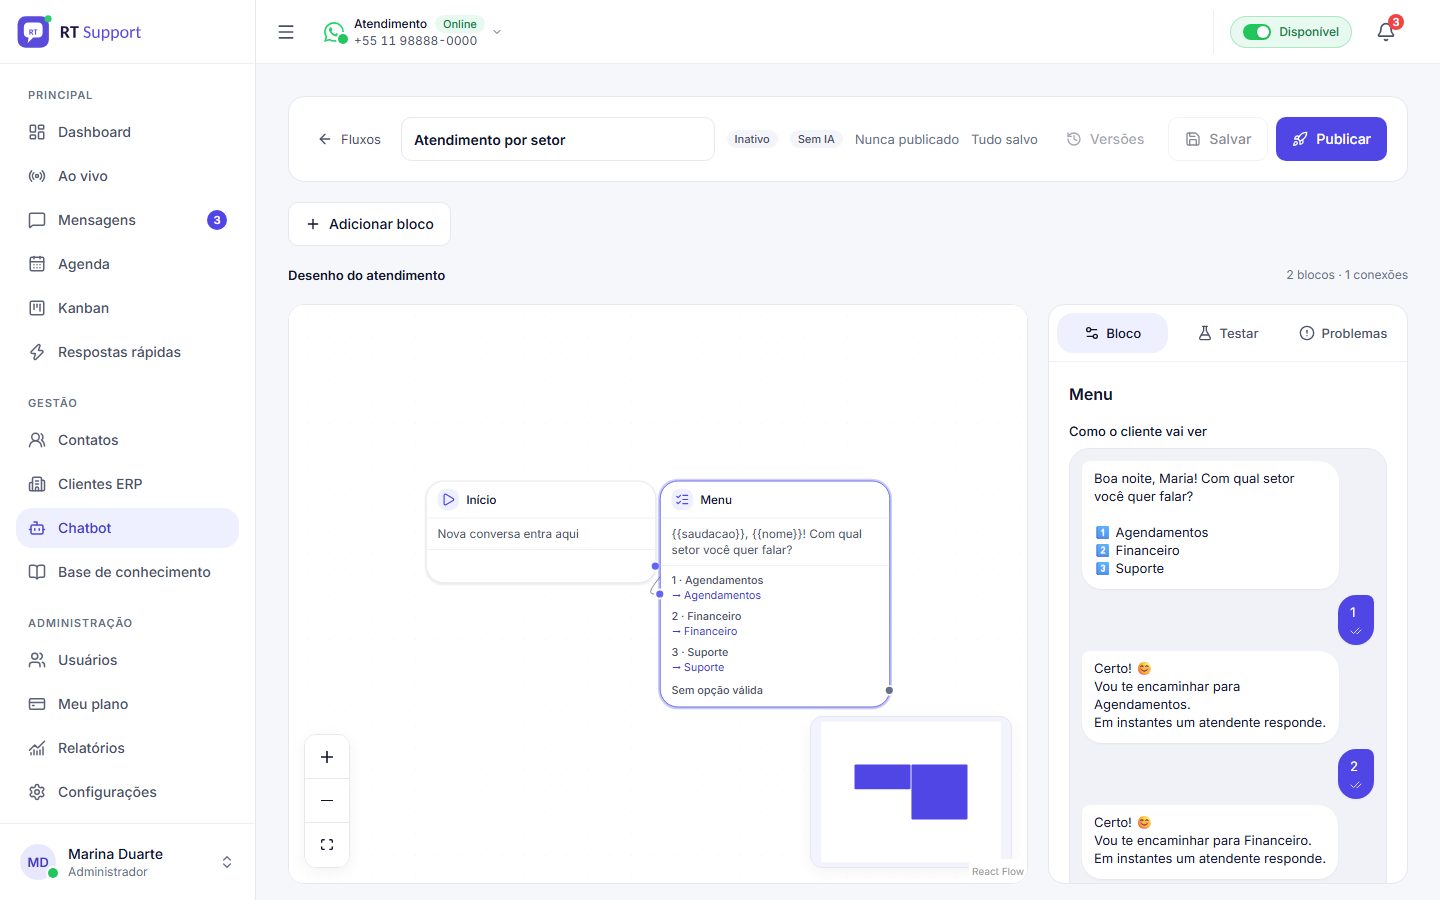This screenshot has height=900, width=1440.
Task: Select the Menu node header
Action: coord(775,500)
